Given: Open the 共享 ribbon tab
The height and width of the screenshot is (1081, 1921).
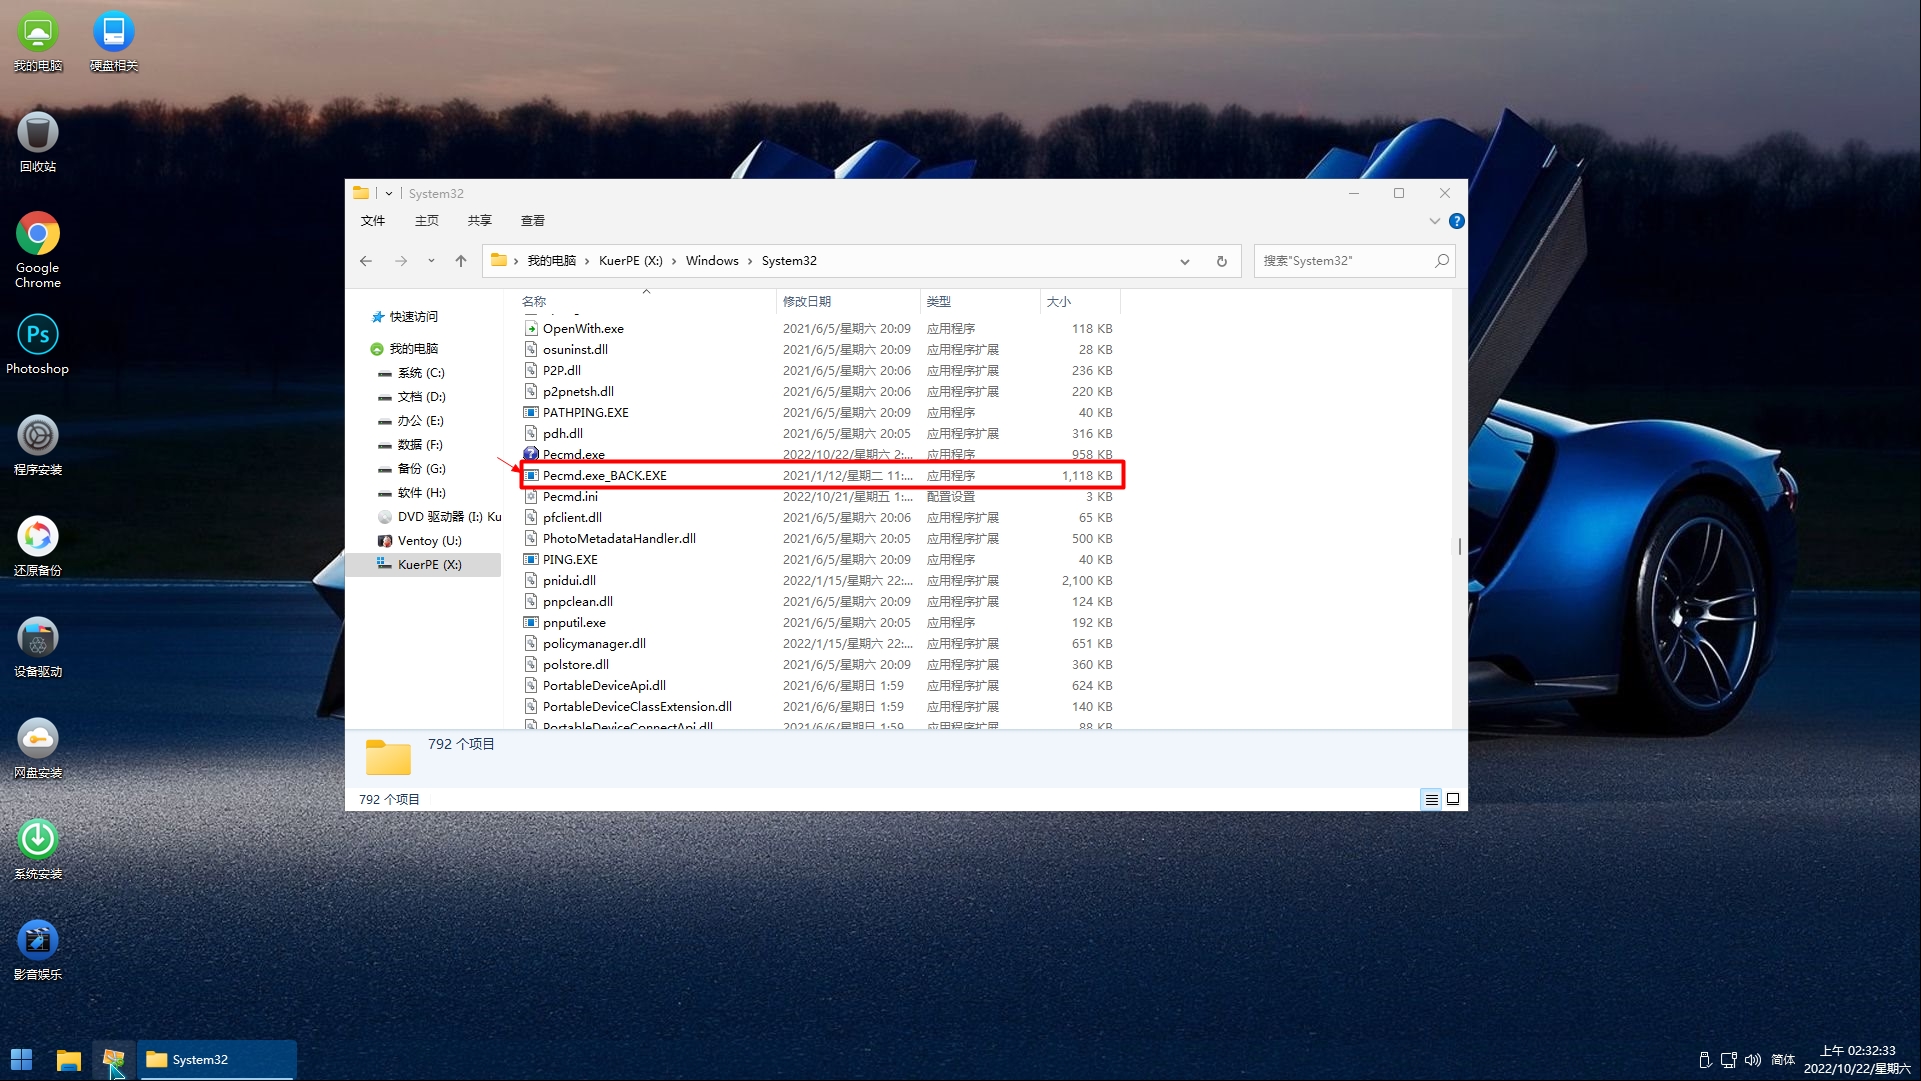Looking at the screenshot, I should pyautogui.click(x=480, y=221).
